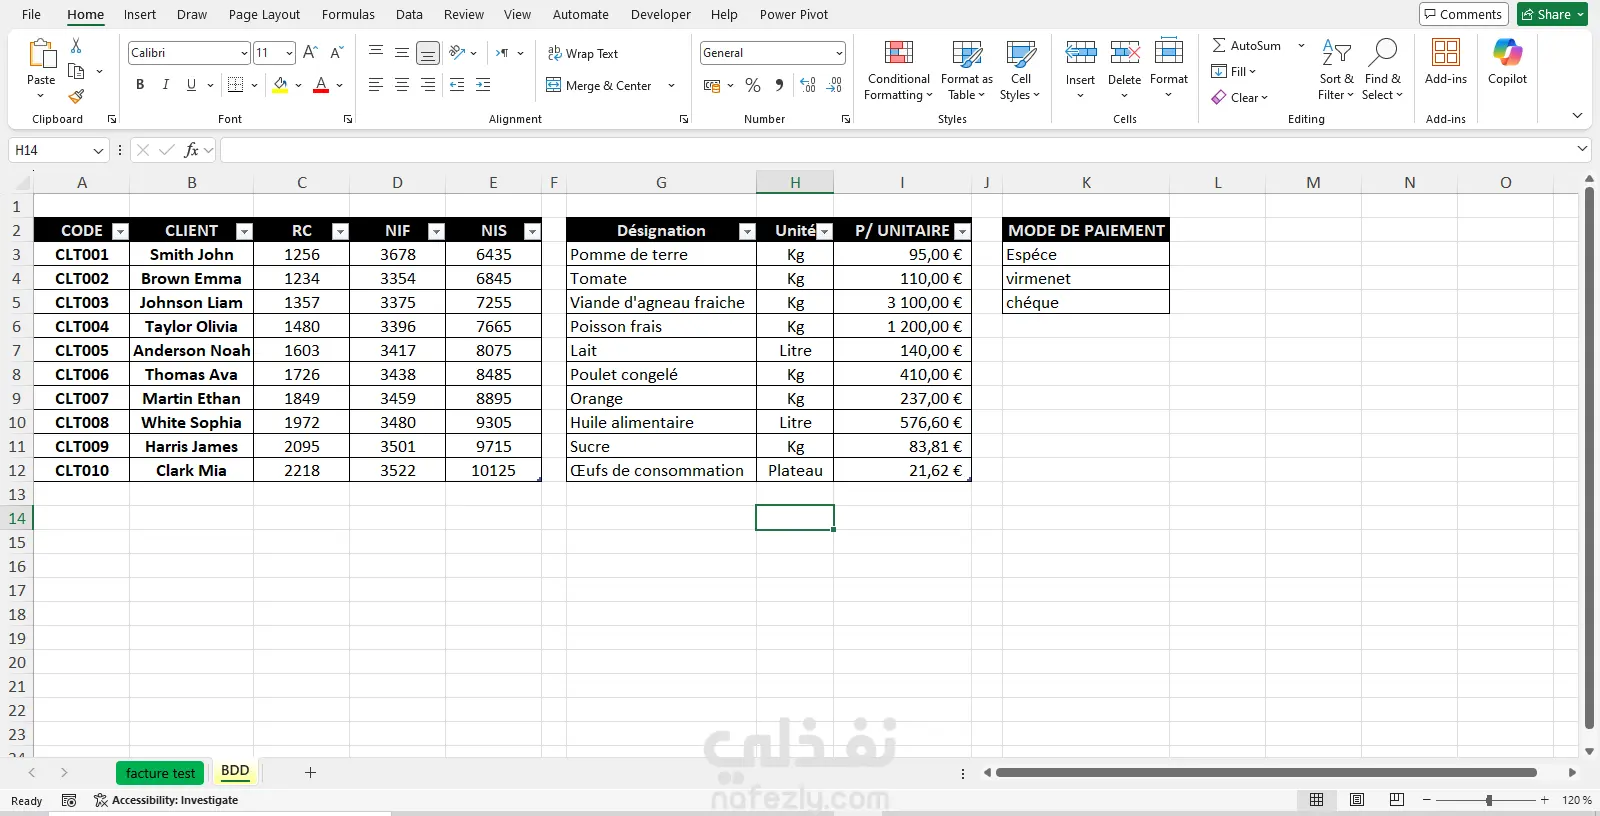Click the macro recording status bar icon
Screen dimensions: 1600x816
(69, 800)
